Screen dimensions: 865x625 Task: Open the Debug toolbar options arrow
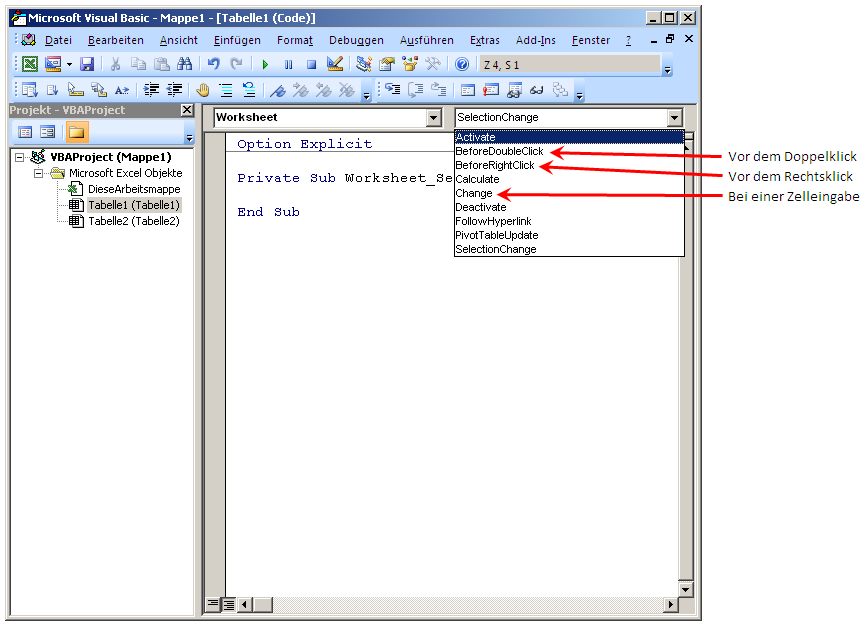click(x=579, y=96)
